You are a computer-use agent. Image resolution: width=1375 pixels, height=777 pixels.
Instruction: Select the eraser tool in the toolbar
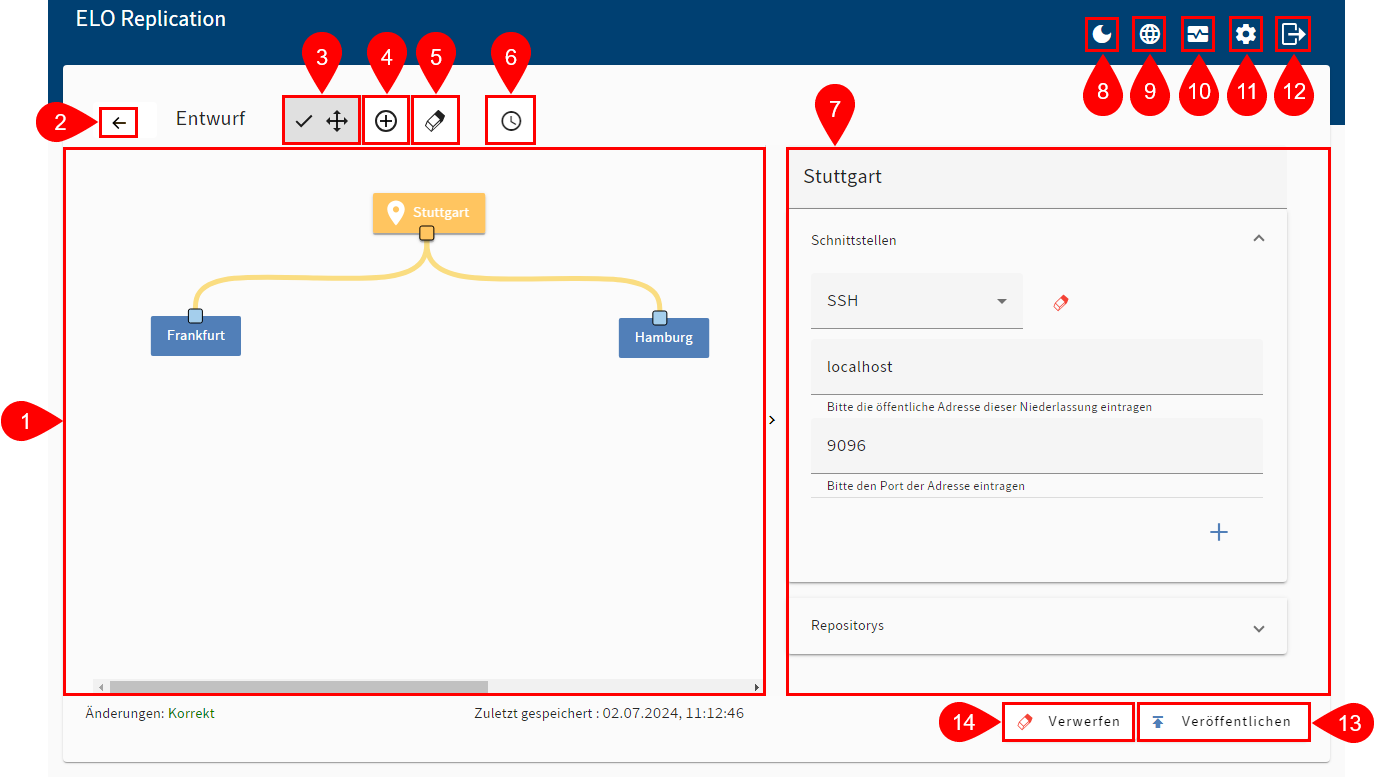(435, 121)
